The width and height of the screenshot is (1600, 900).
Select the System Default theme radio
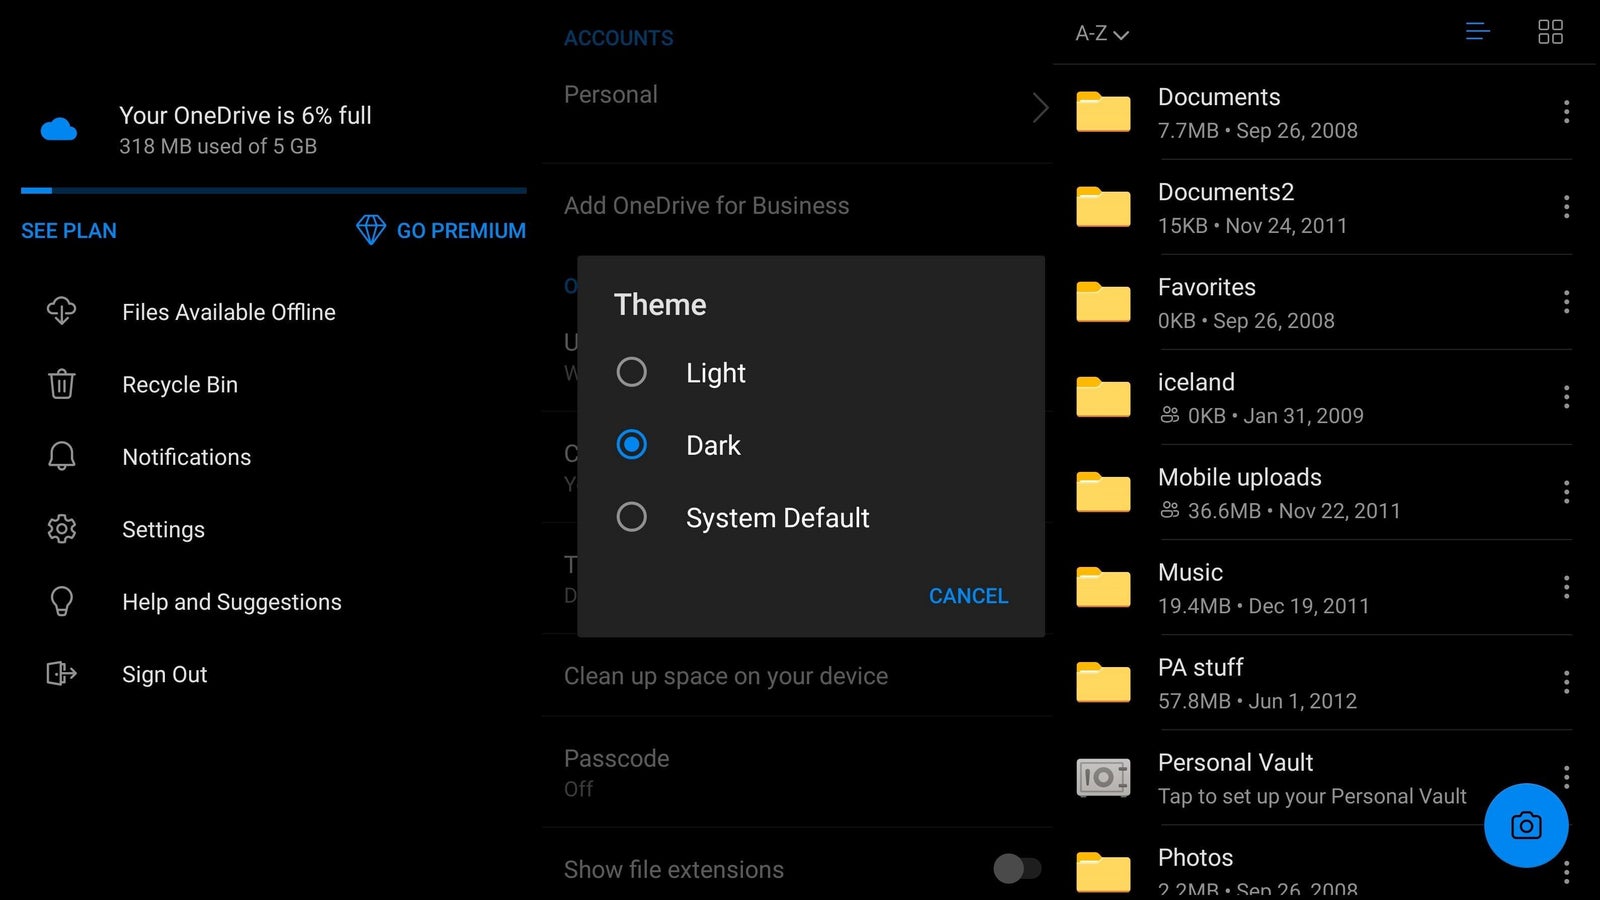[x=631, y=517]
